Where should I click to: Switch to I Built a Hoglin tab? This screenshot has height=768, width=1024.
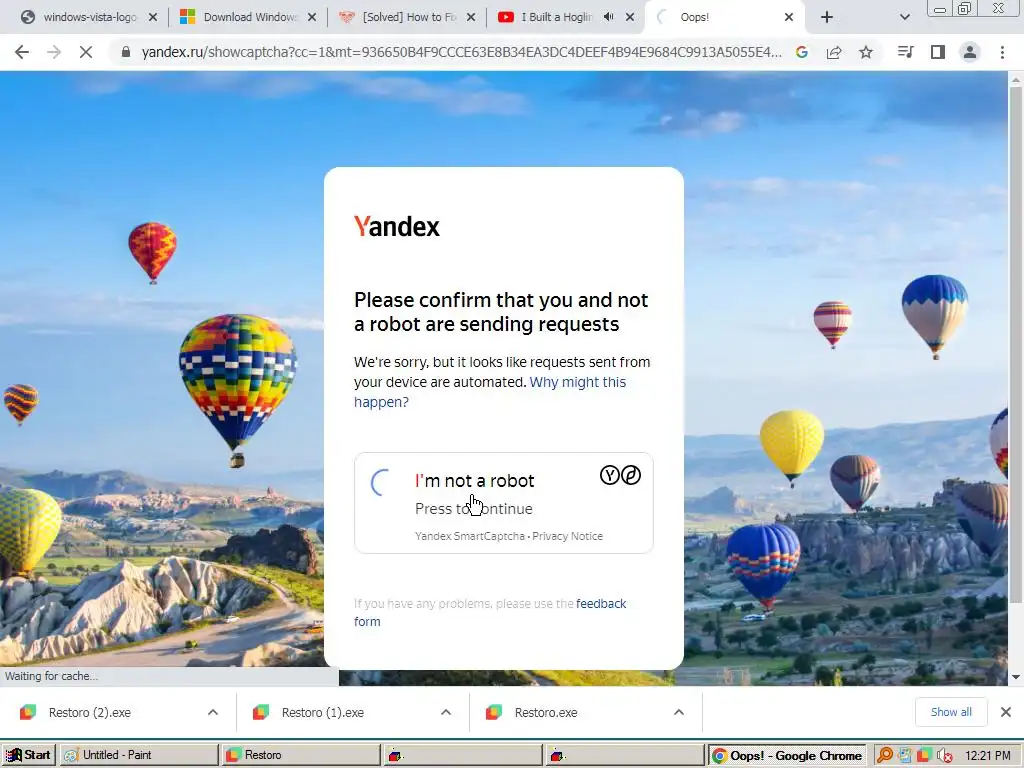(556, 17)
